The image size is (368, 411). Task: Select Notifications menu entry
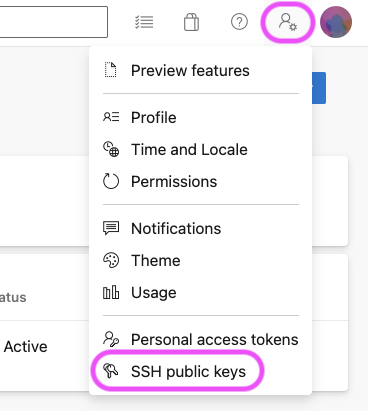pyautogui.click(x=200, y=228)
